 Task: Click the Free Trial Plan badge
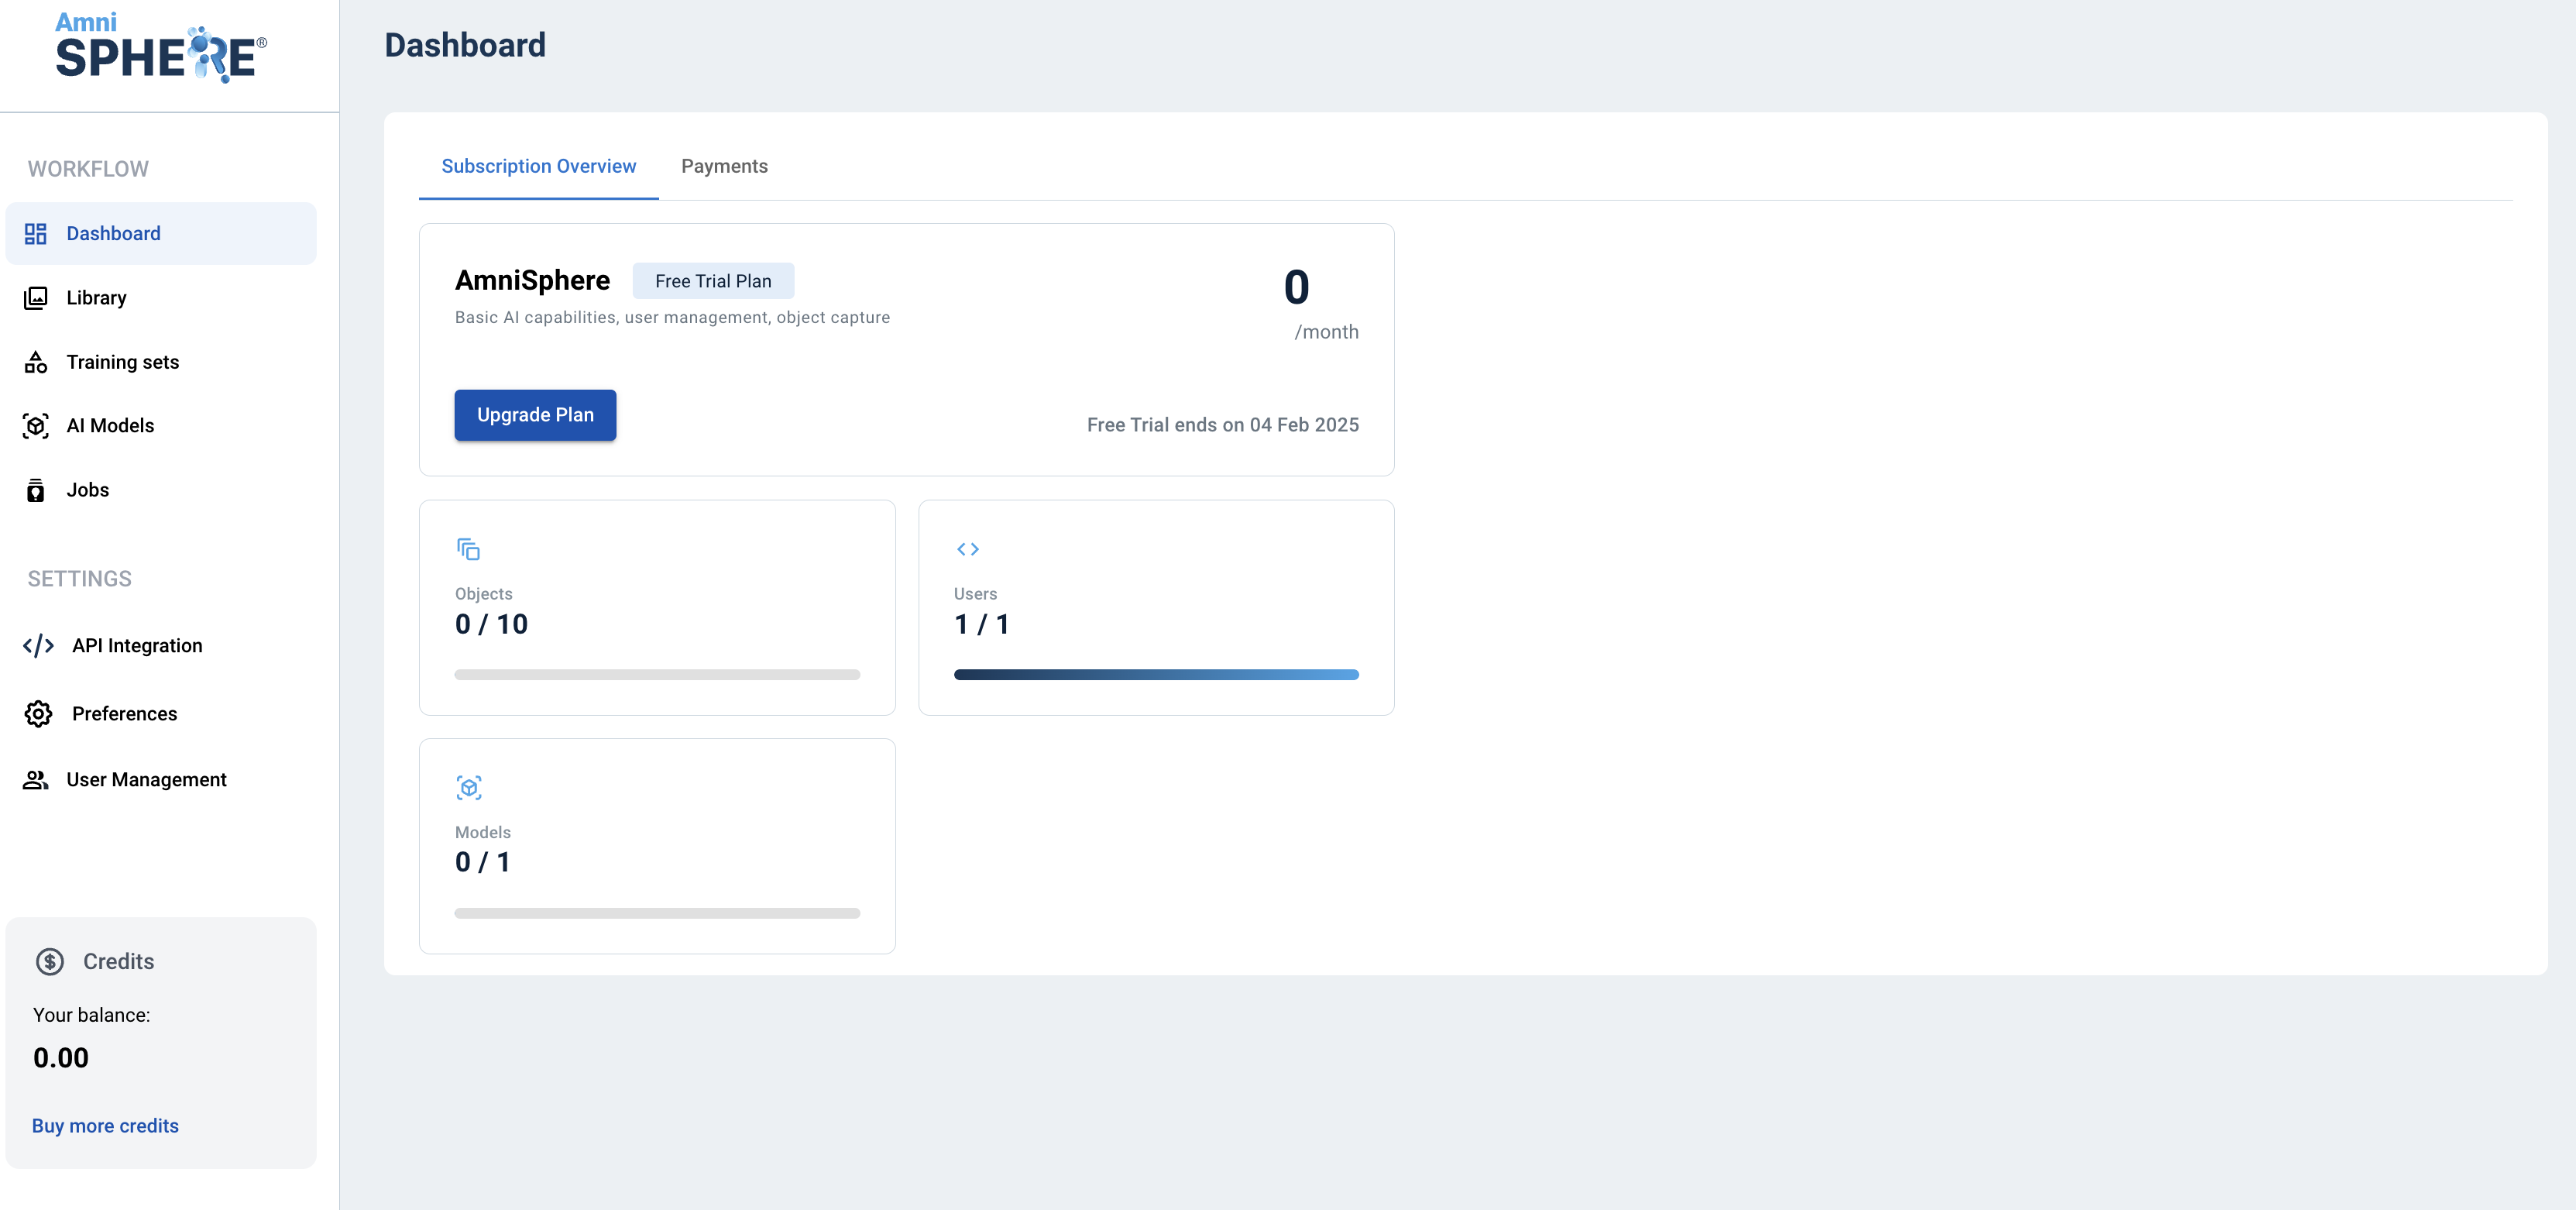click(x=713, y=281)
